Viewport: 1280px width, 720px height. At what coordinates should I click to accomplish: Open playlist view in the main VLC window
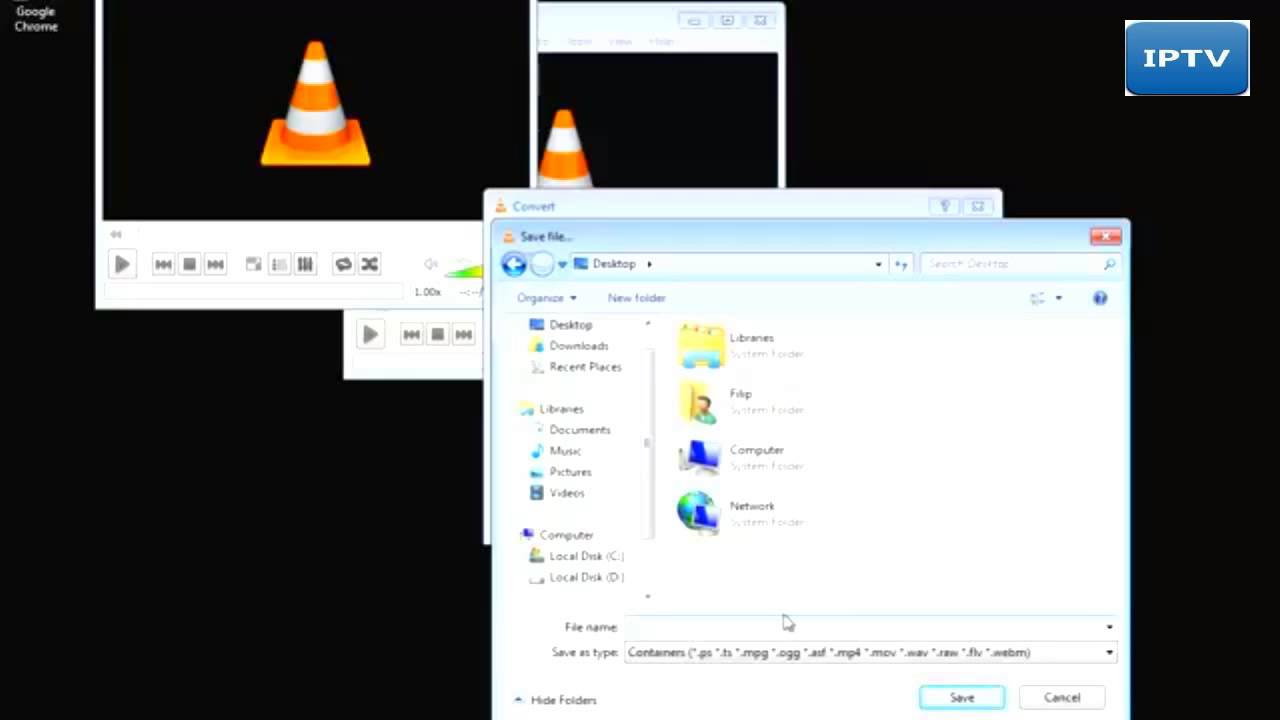[x=280, y=264]
